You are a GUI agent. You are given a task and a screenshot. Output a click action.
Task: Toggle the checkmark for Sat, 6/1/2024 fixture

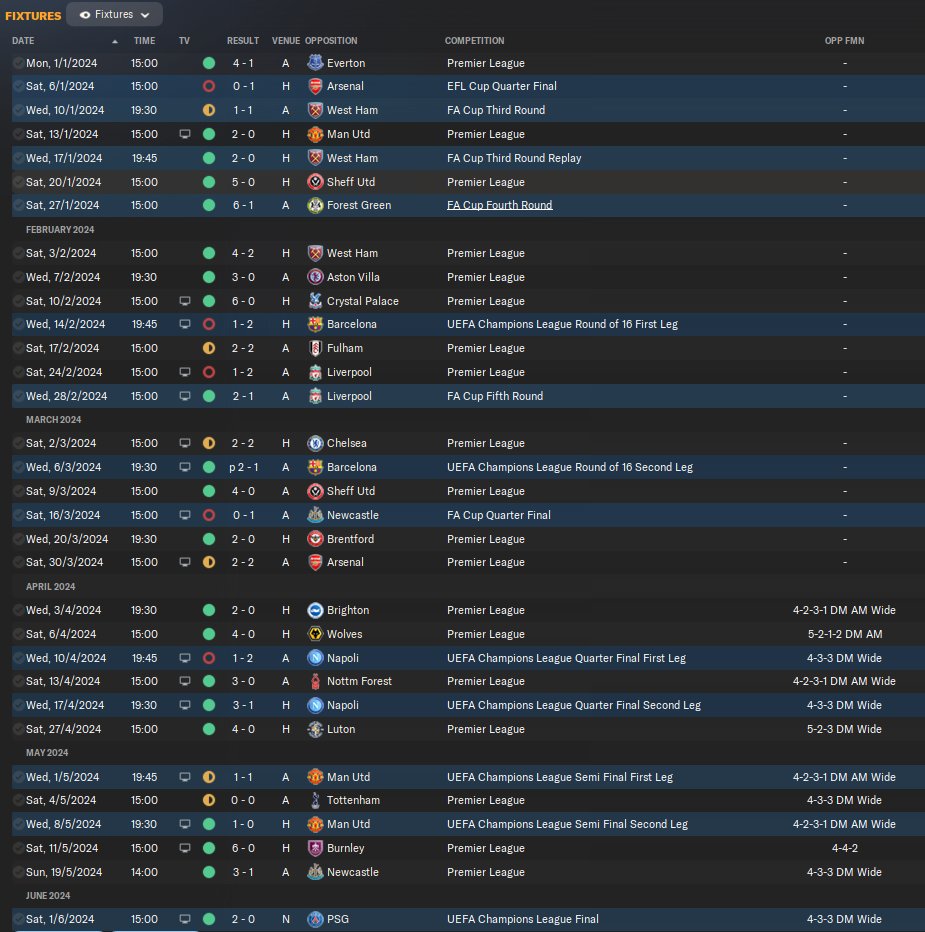point(18,86)
